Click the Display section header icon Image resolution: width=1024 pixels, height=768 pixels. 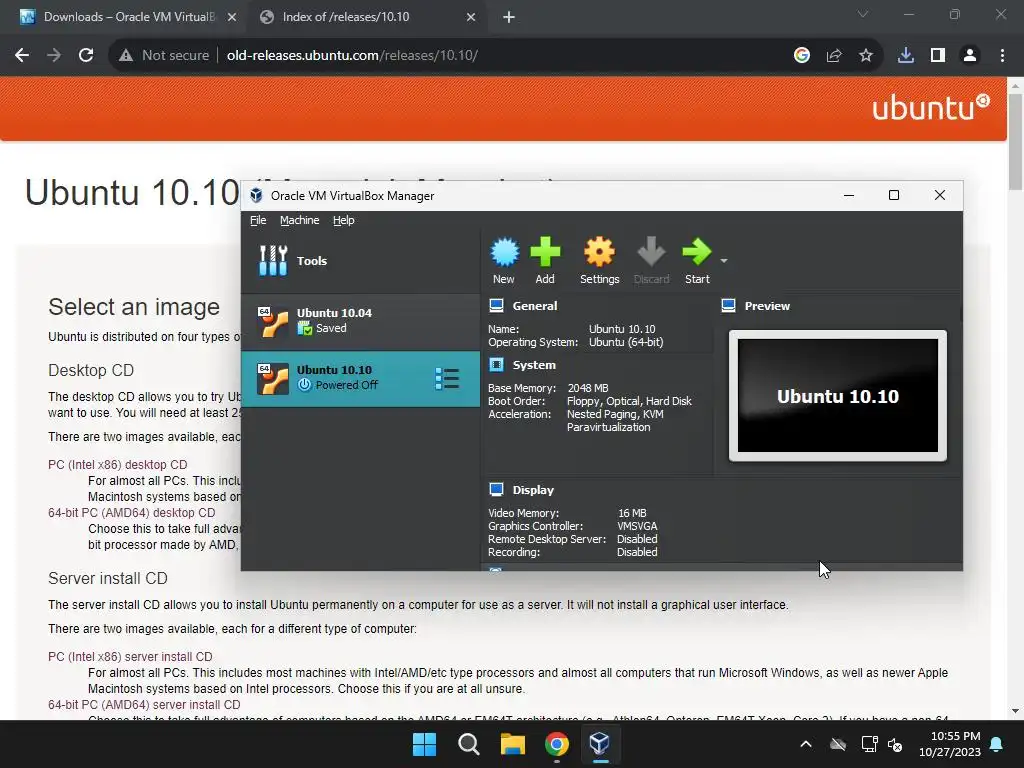[x=496, y=489]
